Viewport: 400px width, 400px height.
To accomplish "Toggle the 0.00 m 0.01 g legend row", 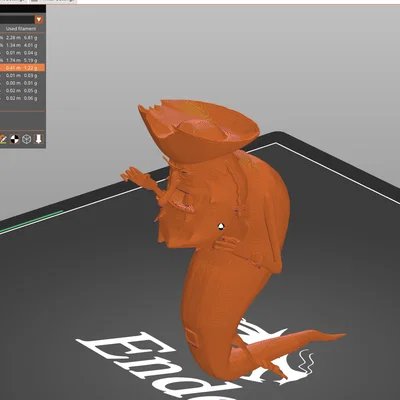I will [x=22, y=83].
